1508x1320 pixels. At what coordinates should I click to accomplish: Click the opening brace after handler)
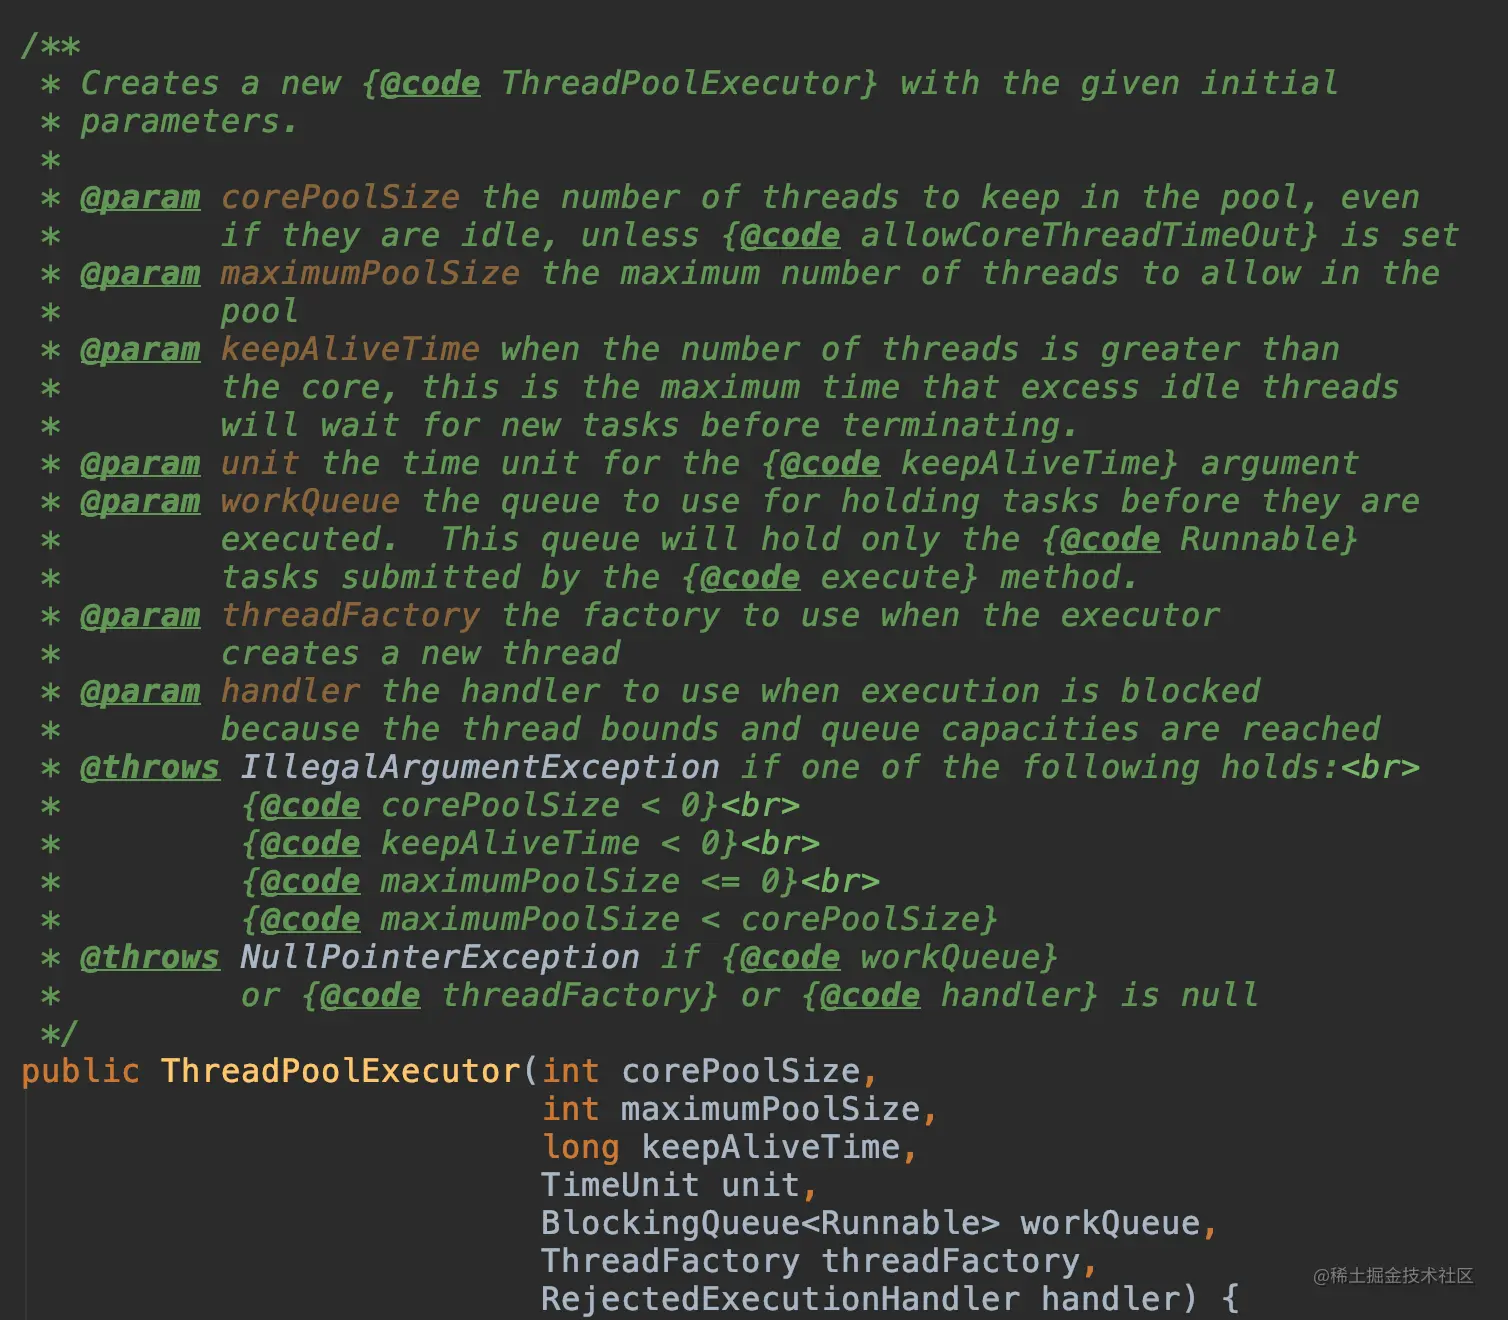point(1230,1299)
